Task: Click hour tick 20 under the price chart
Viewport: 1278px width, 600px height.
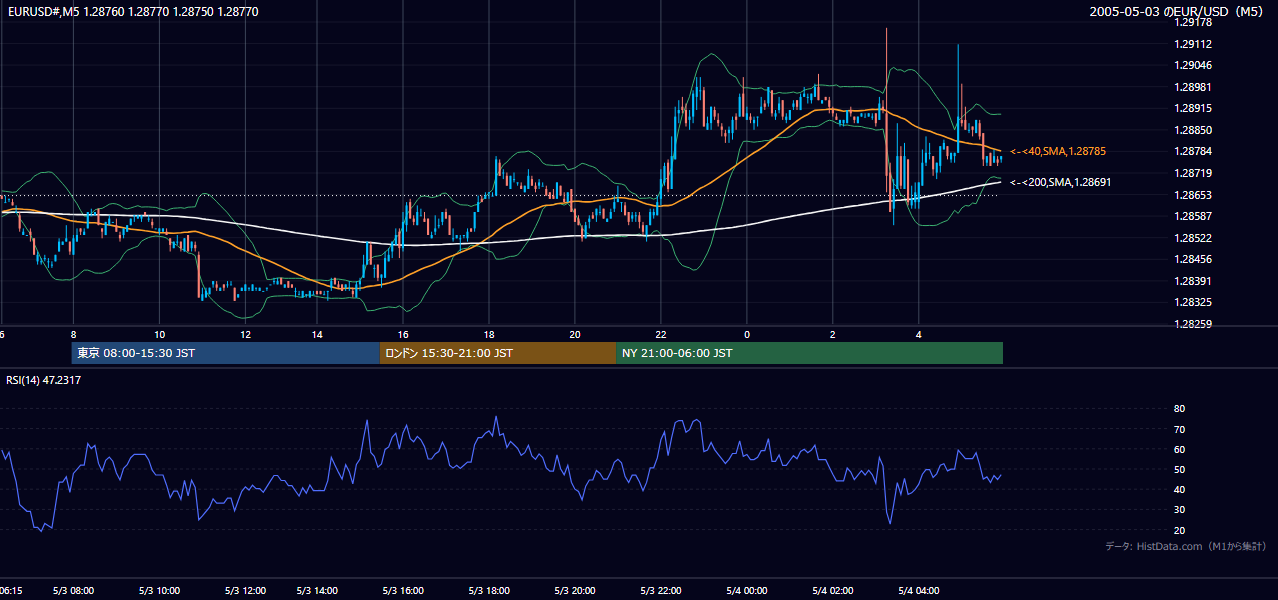Action: click(575, 333)
